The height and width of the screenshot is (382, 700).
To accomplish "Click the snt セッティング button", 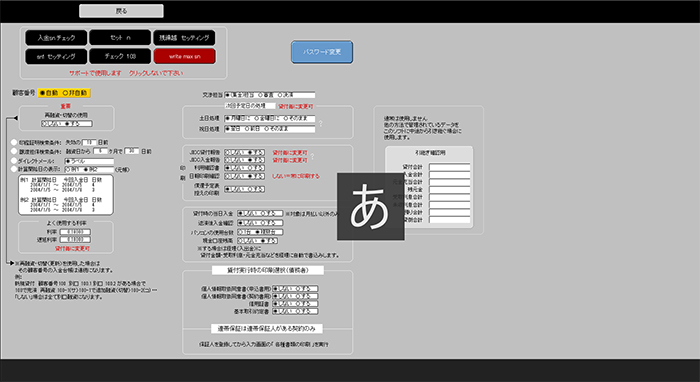I will point(56,56).
